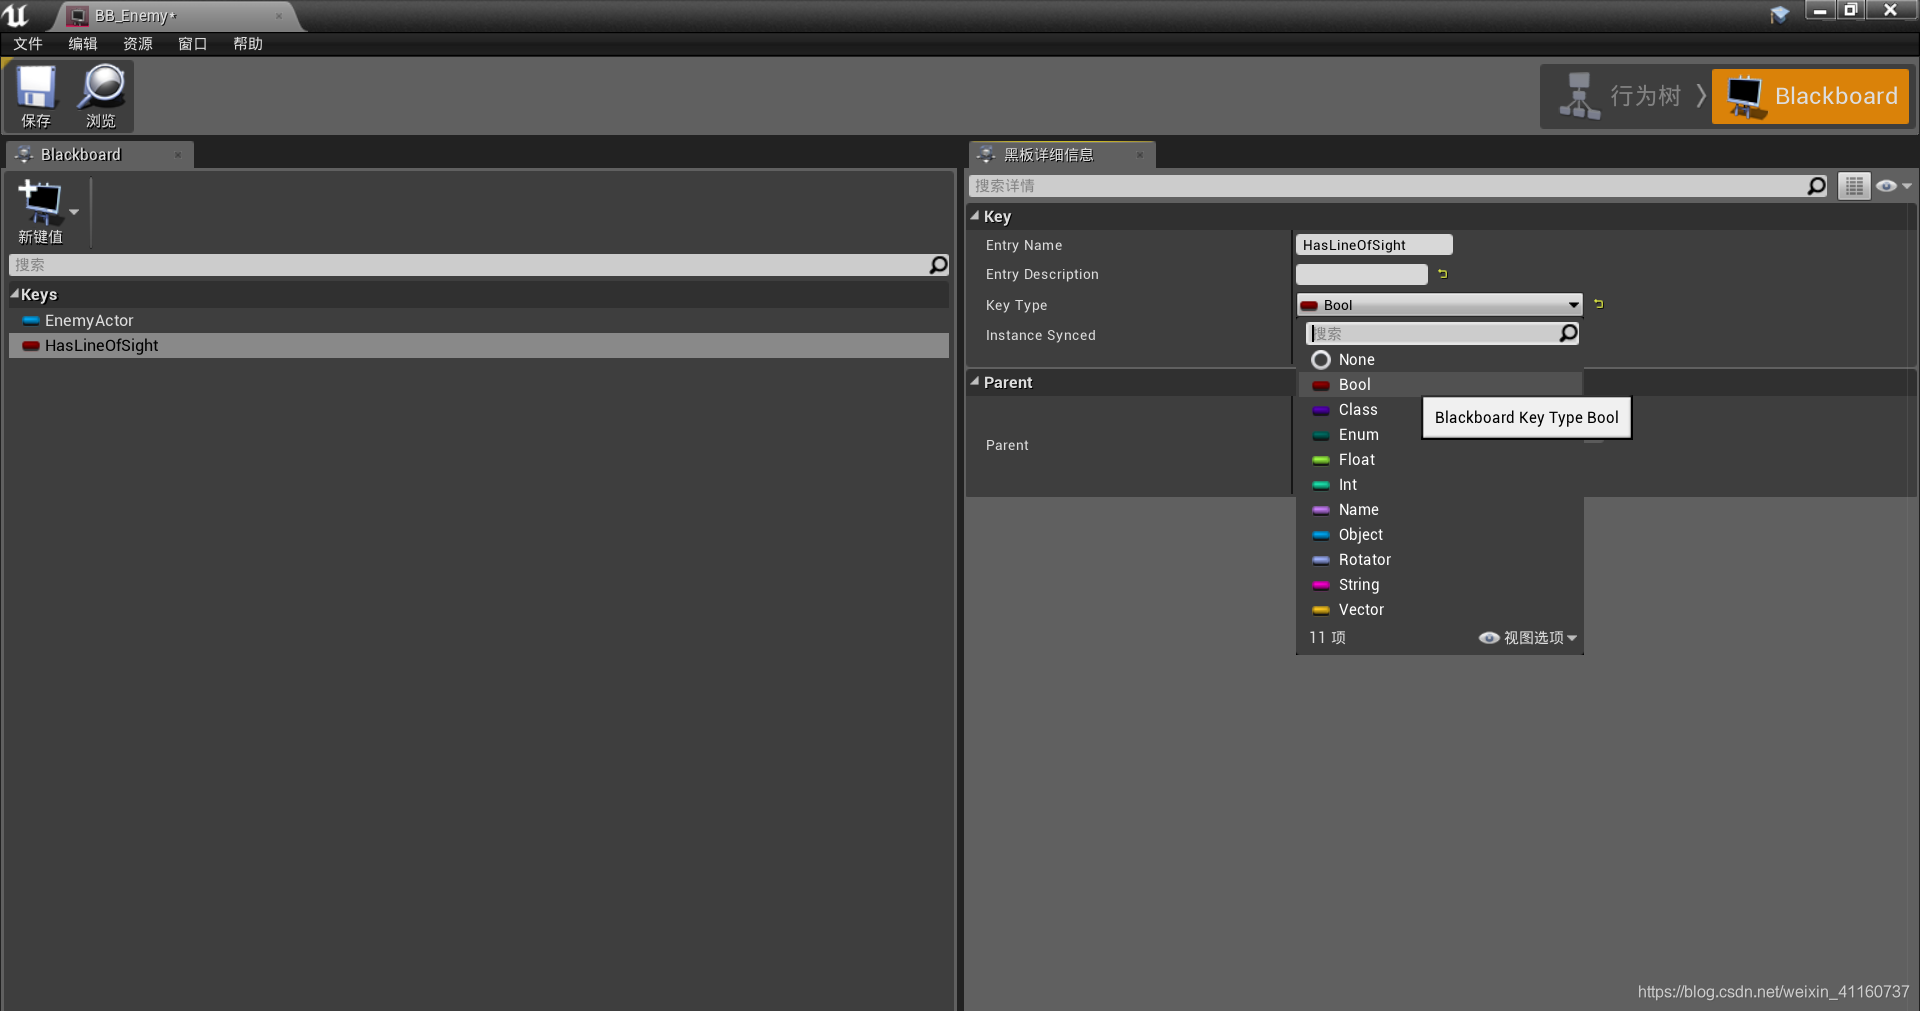Select the HasLineOfSight key
The image size is (1920, 1011).
click(x=479, y=345)
